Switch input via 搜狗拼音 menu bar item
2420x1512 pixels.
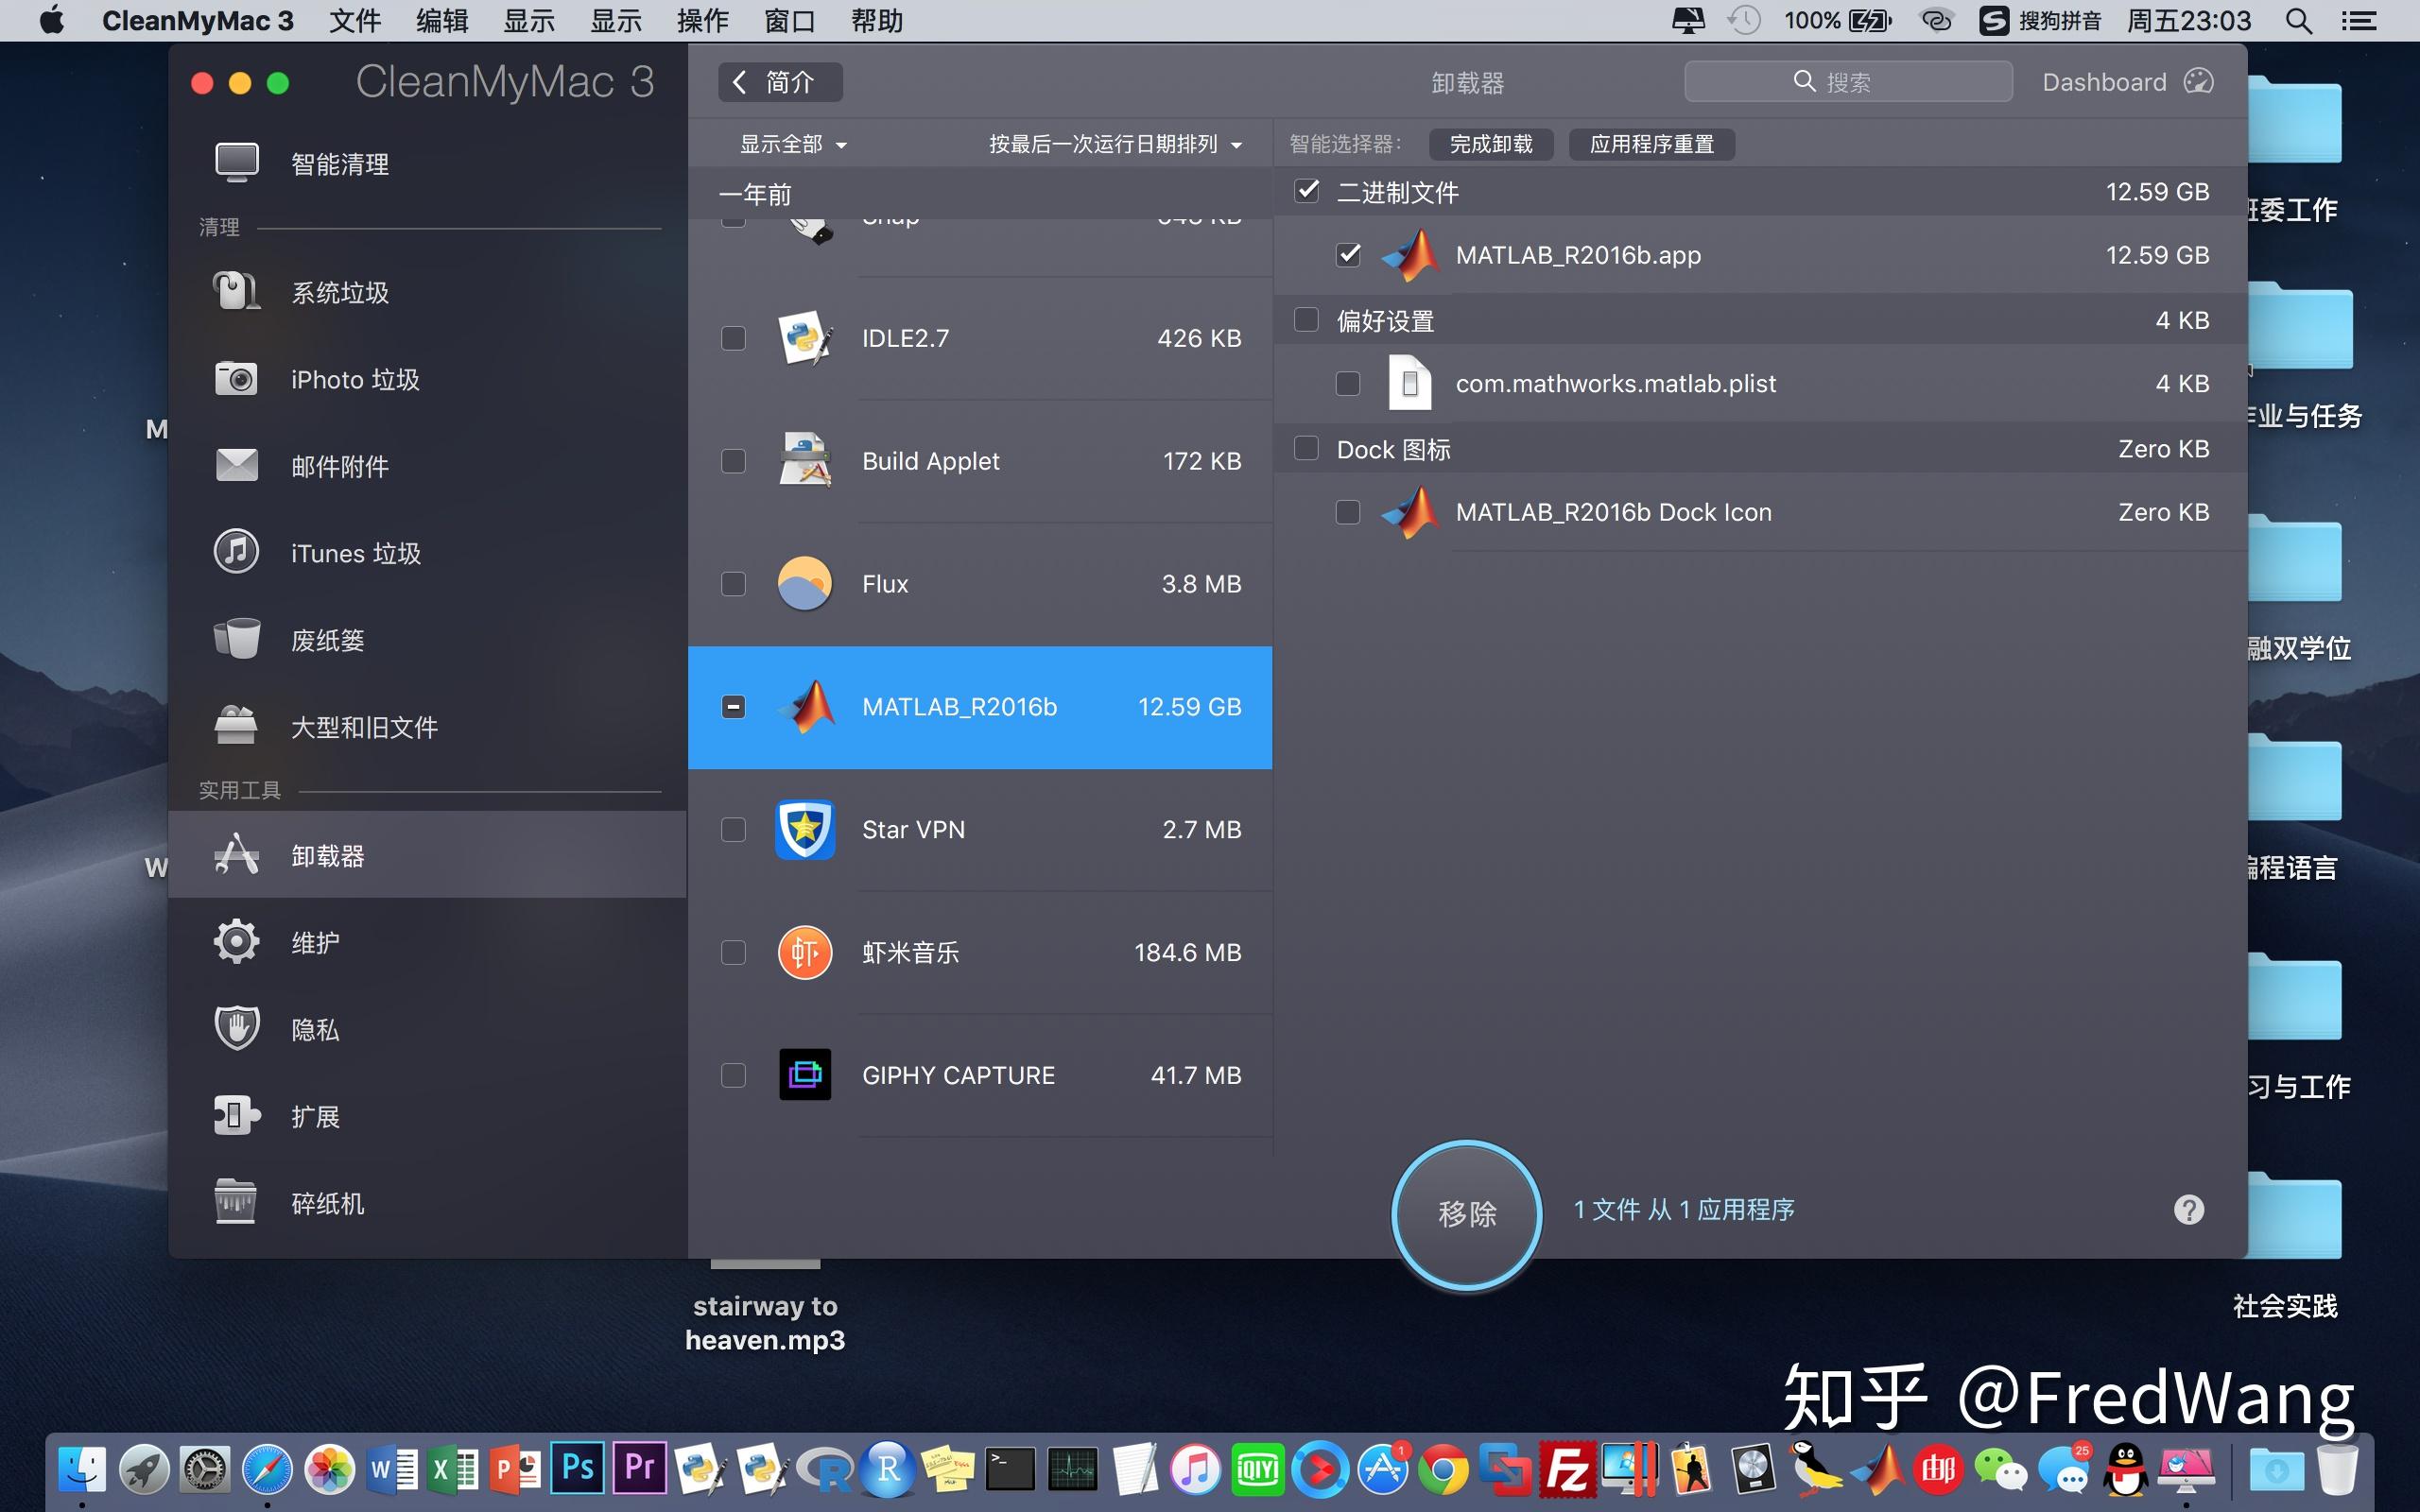(2040, 21)
